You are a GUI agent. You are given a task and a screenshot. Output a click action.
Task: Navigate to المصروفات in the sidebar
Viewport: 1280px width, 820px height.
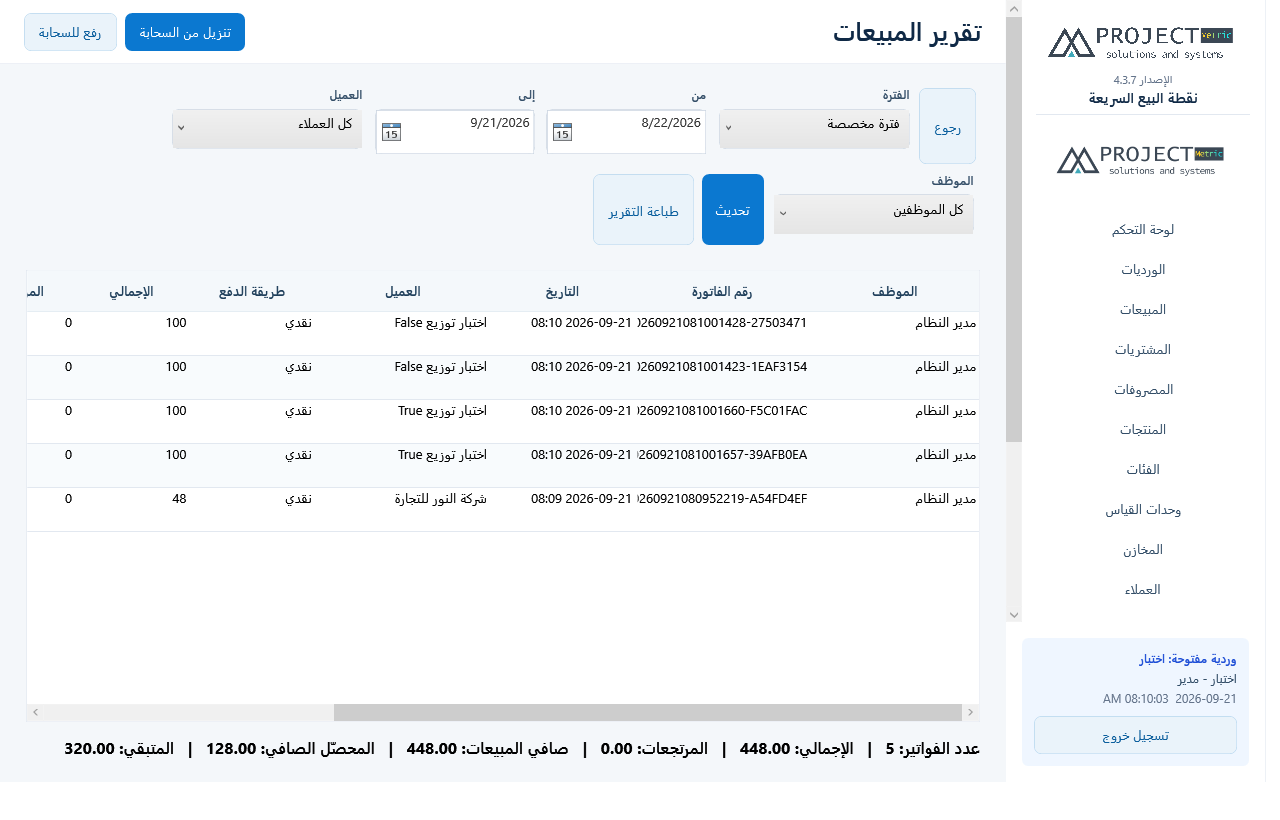1143,389
